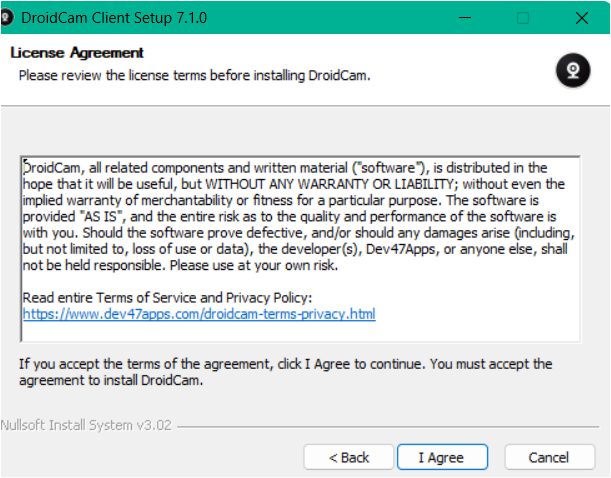The height and width of the screenshot is (478, 611).
Task: Go to the previous step with Back
Action: point(348,457)
